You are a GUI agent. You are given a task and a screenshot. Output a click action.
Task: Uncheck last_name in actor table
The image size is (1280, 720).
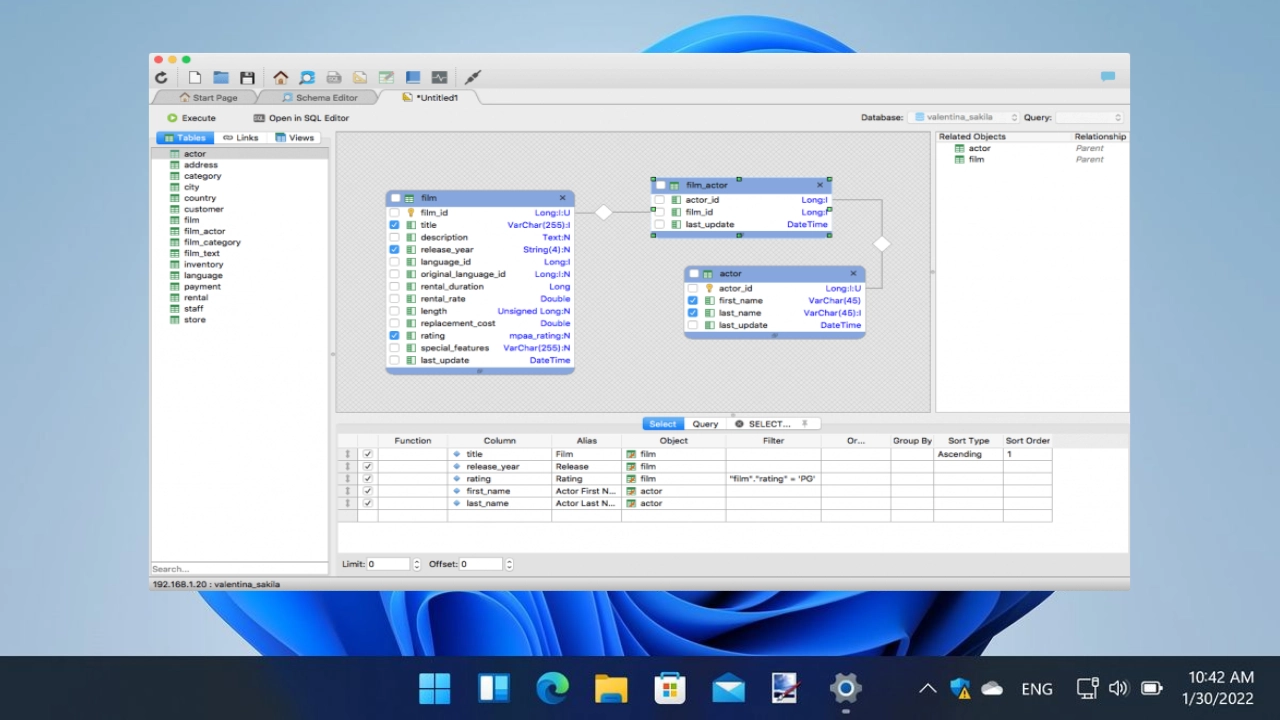click(x=693, y=313)
